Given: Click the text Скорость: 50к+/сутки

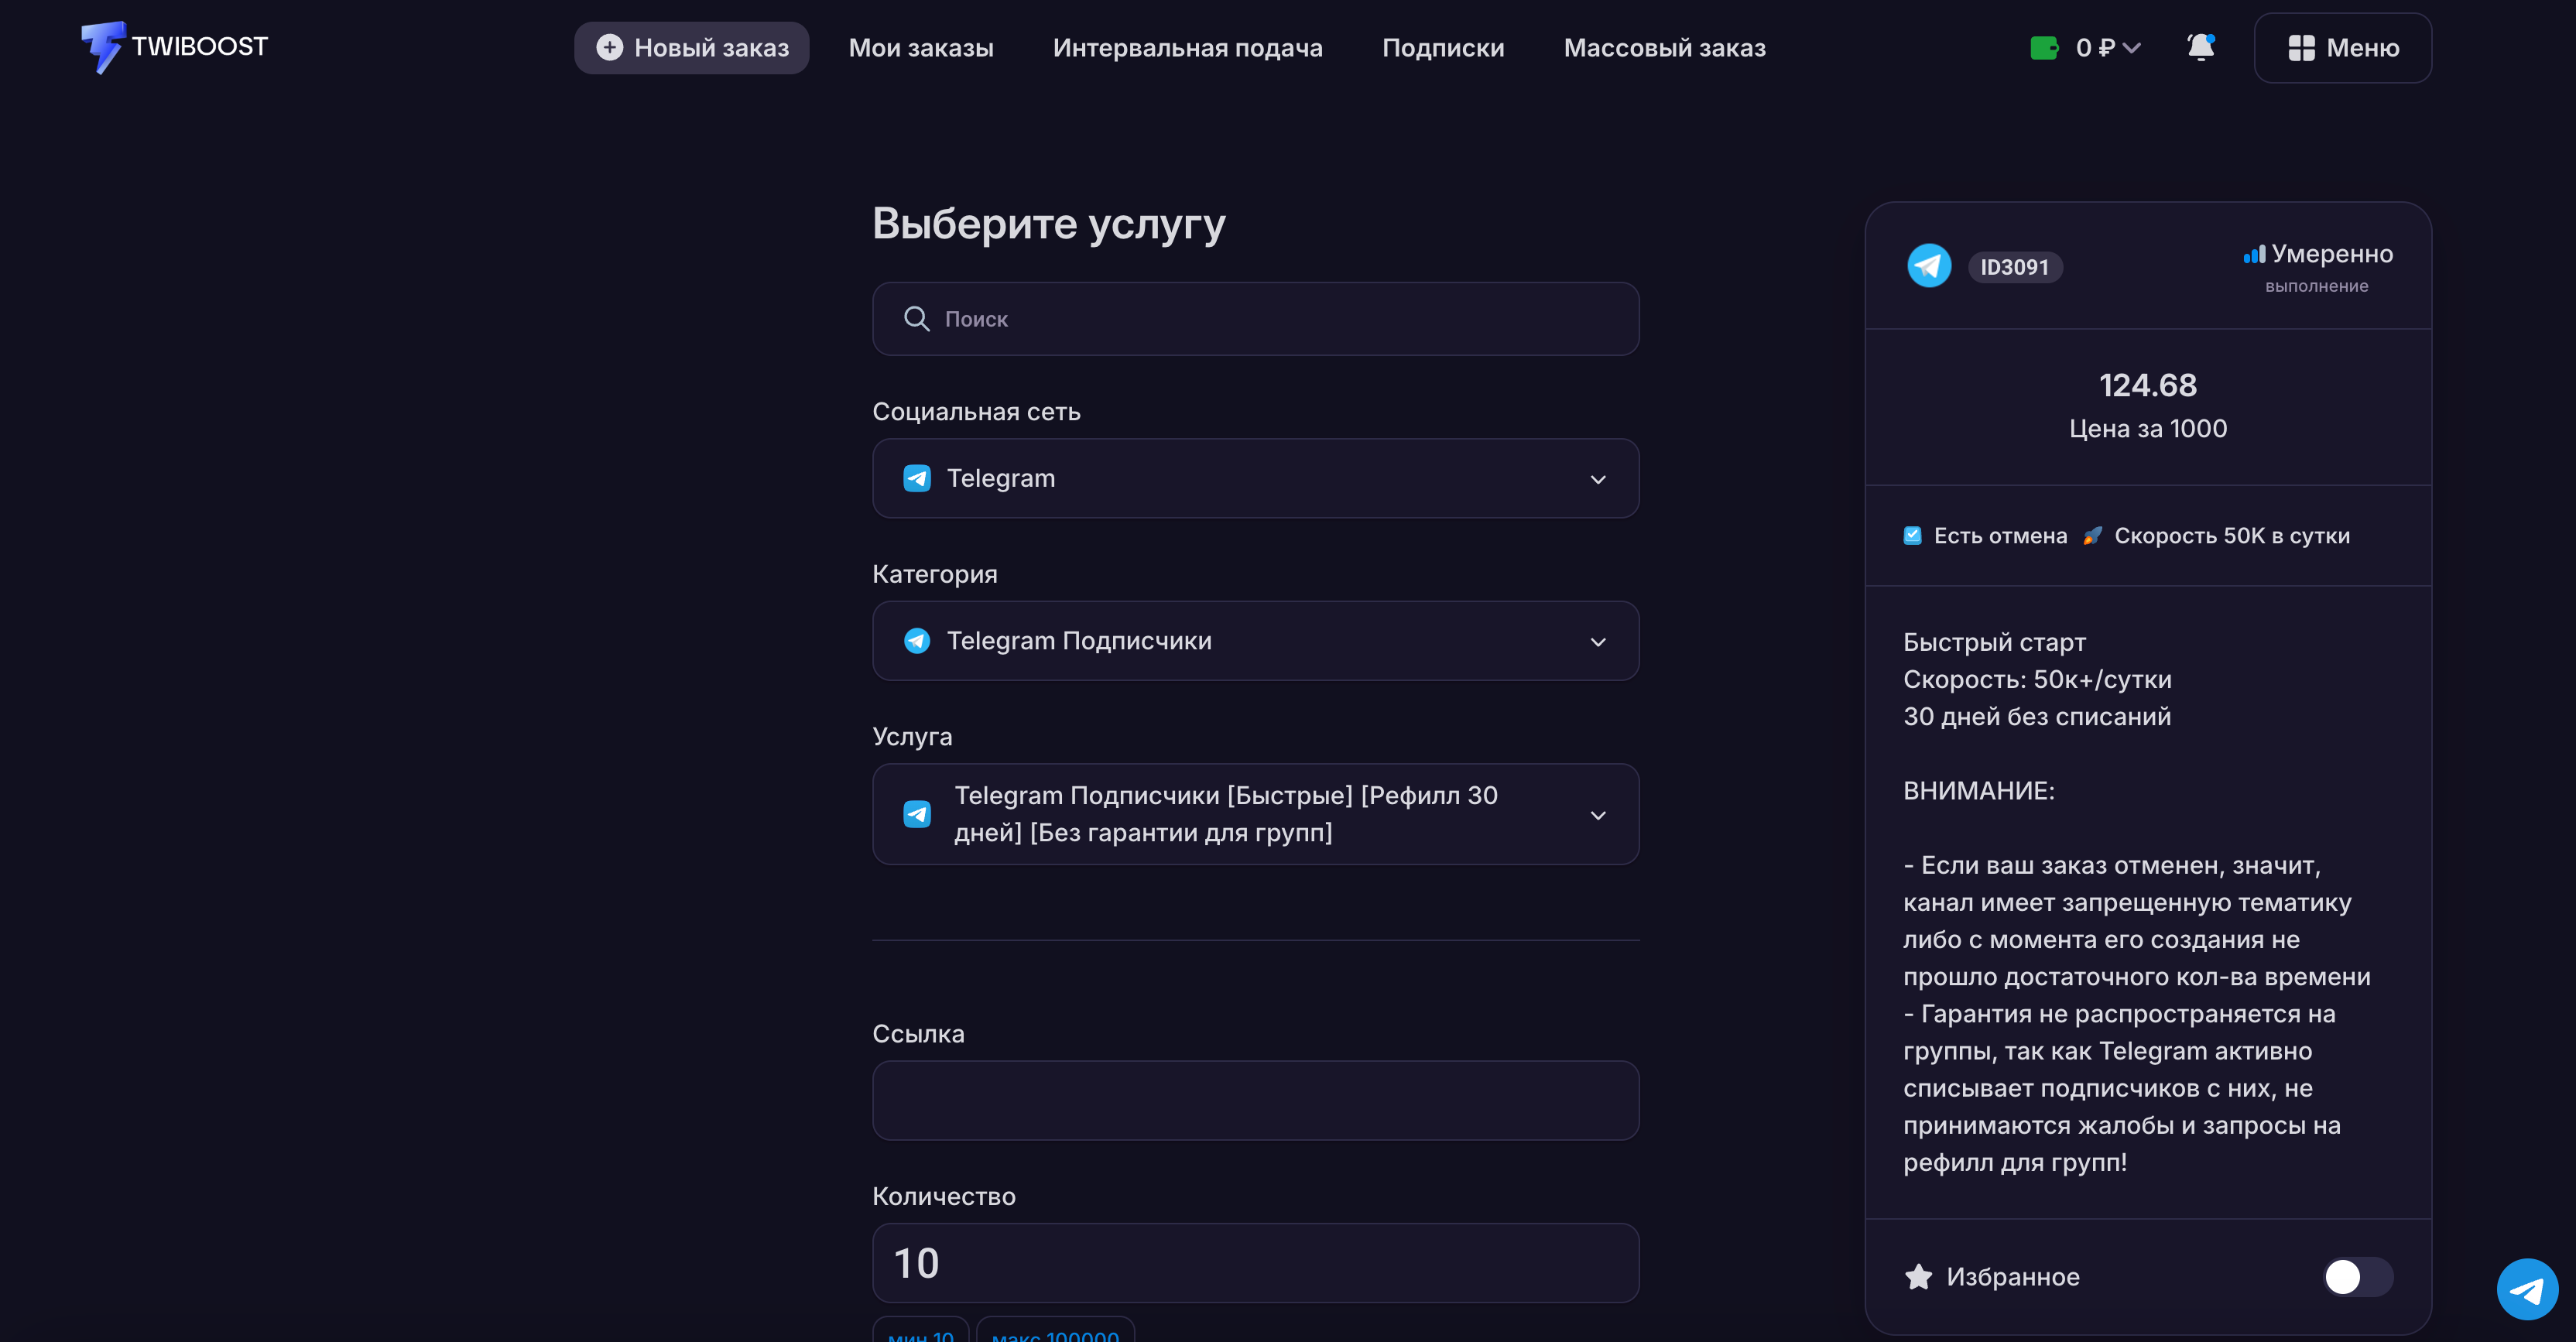Looking at the screenshot, I should (2037, 679).
